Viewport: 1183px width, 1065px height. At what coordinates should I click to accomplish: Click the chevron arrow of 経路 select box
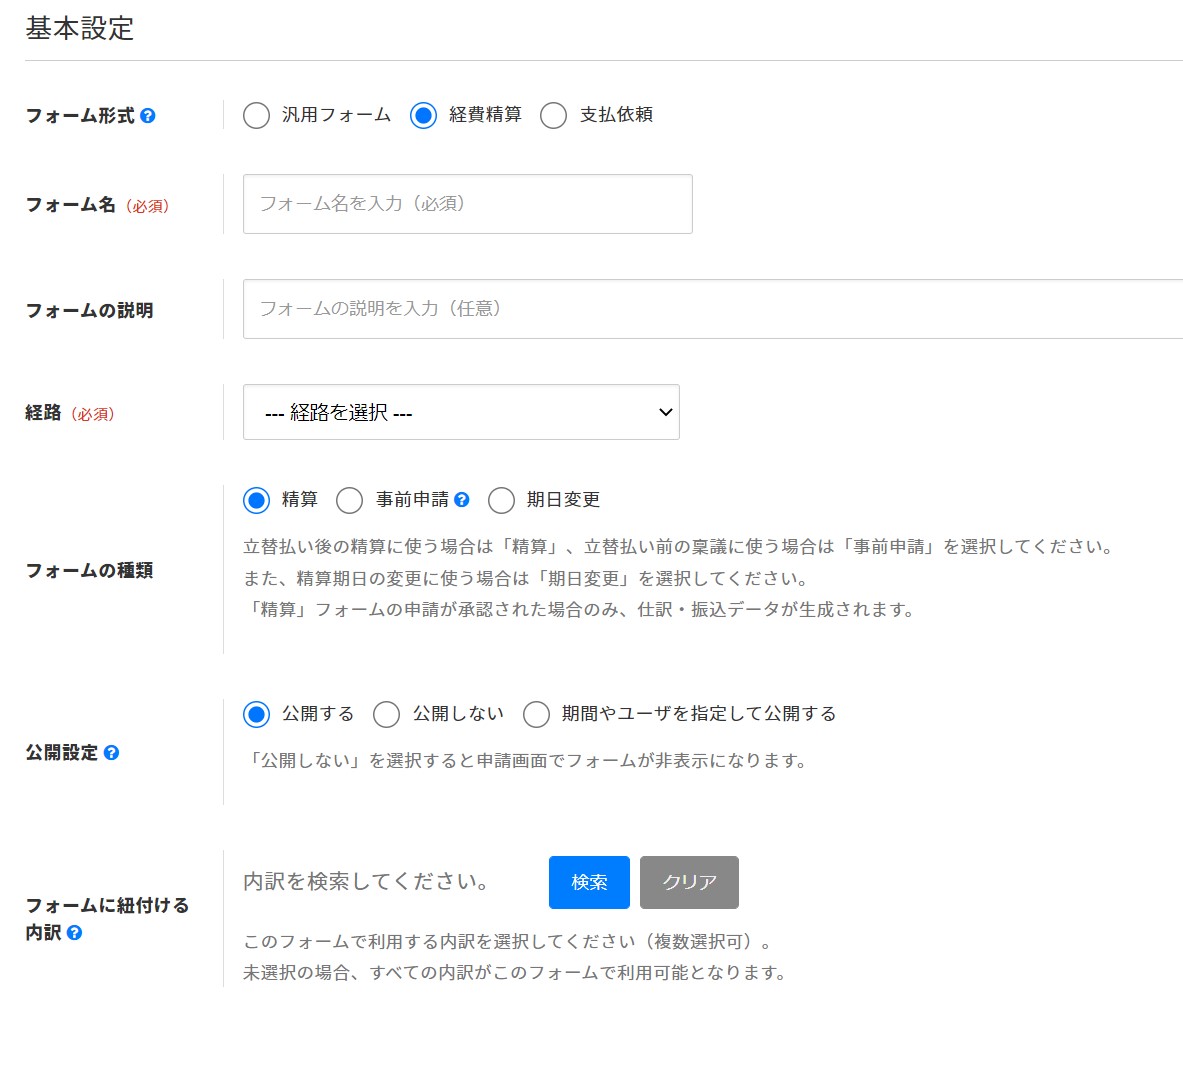(x=665, y=412)
